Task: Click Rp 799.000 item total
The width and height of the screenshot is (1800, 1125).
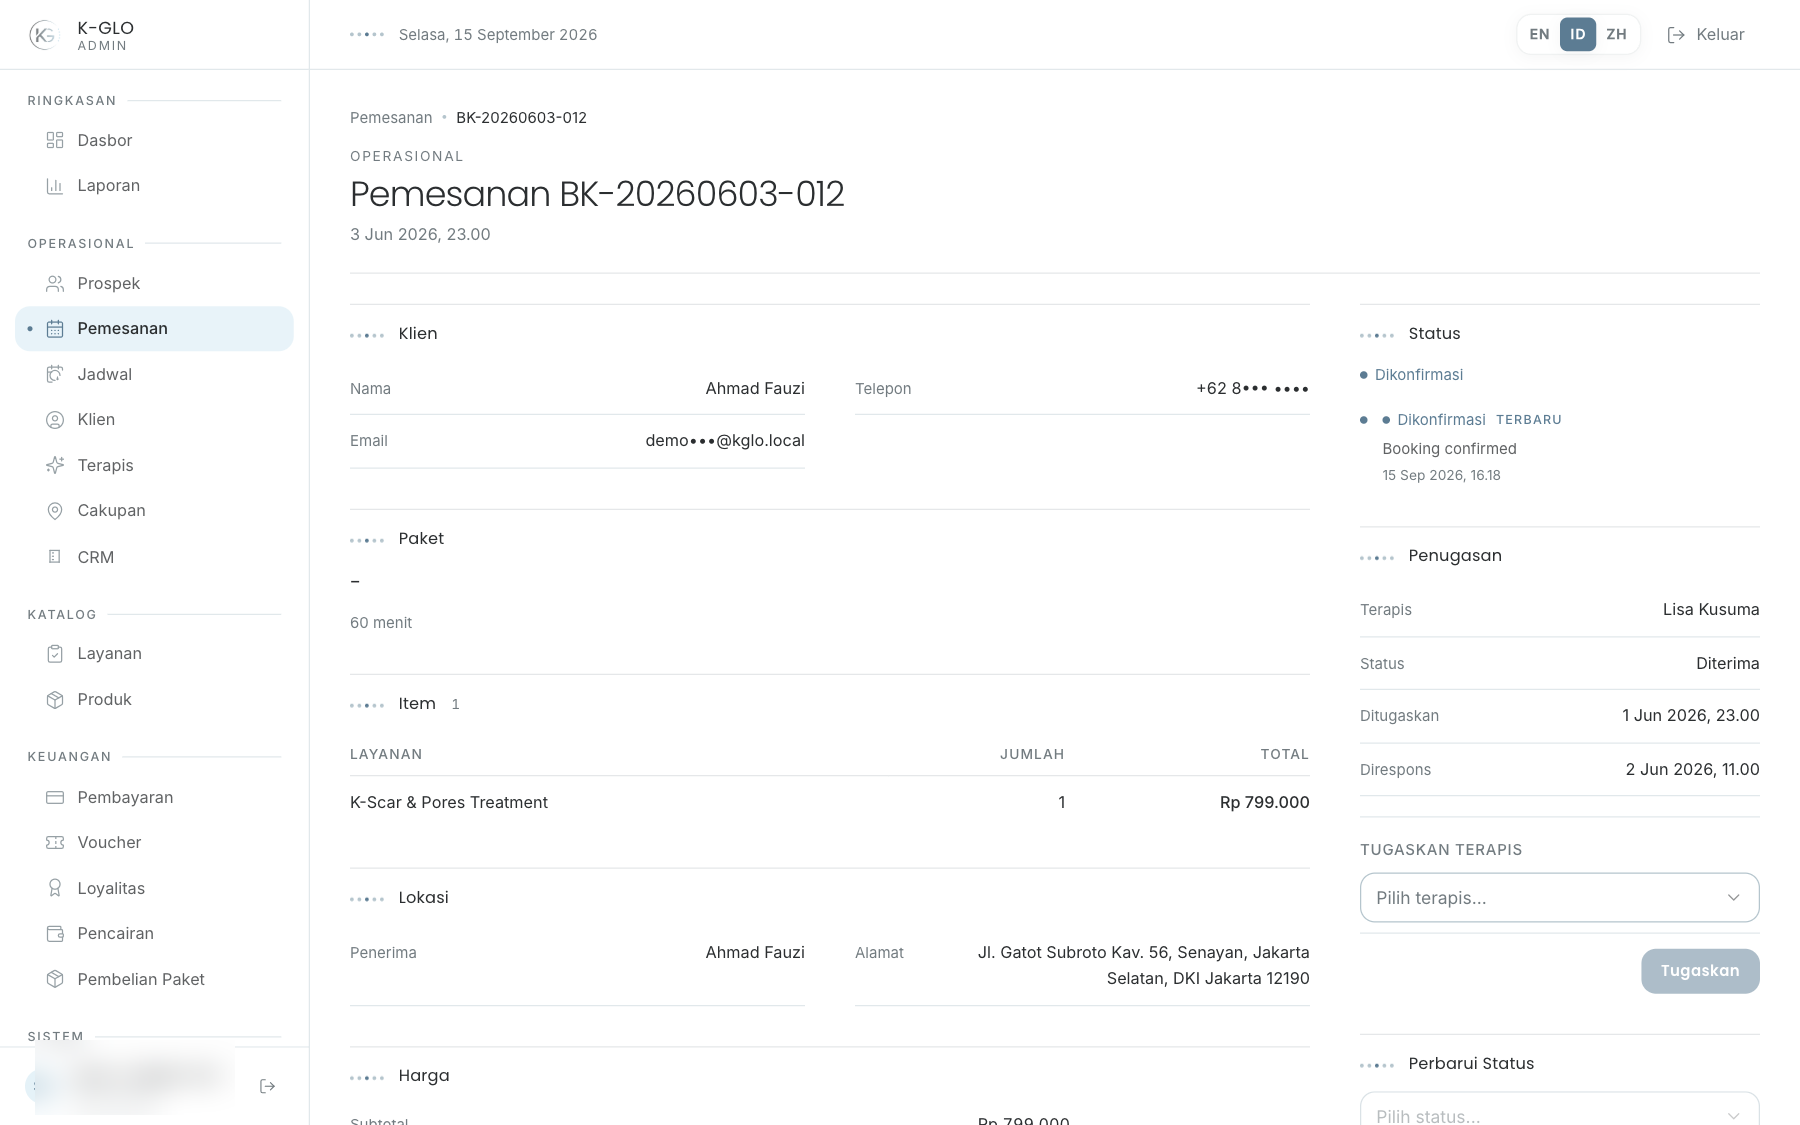Action: (1264, 802)
